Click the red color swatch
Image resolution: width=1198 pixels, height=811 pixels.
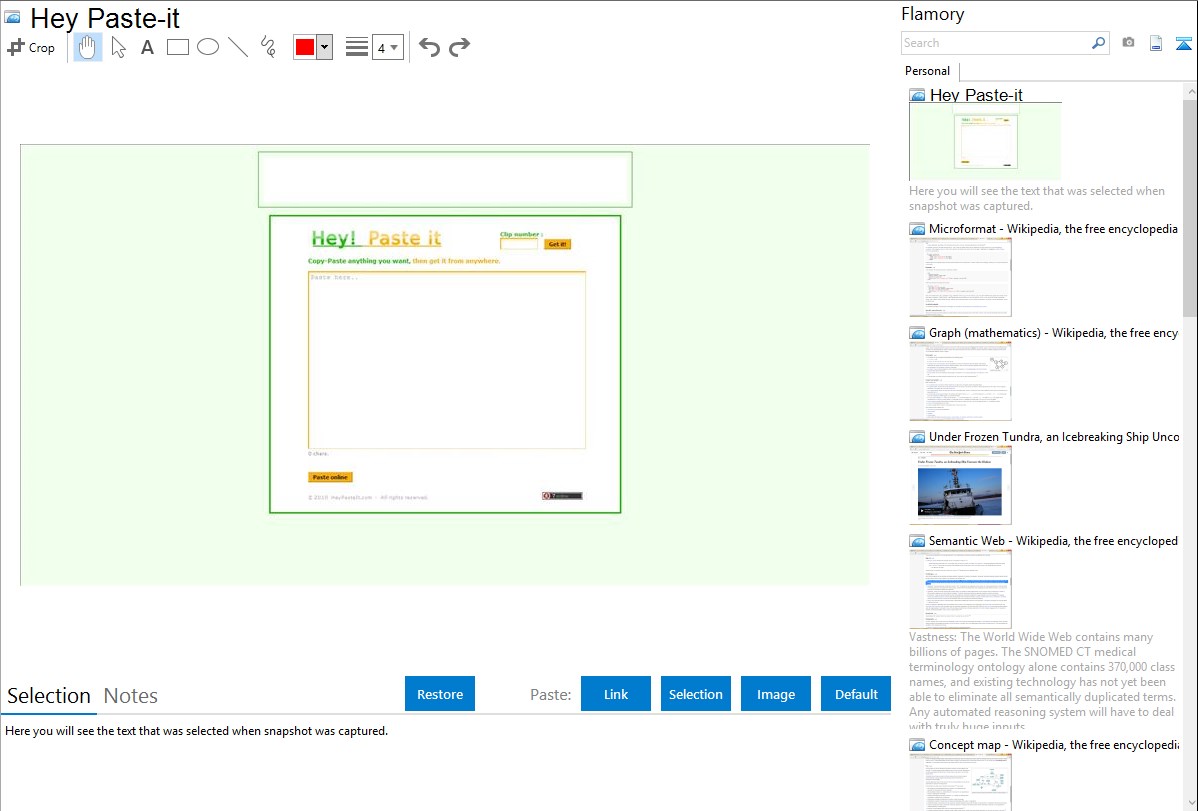click(305, 47)
